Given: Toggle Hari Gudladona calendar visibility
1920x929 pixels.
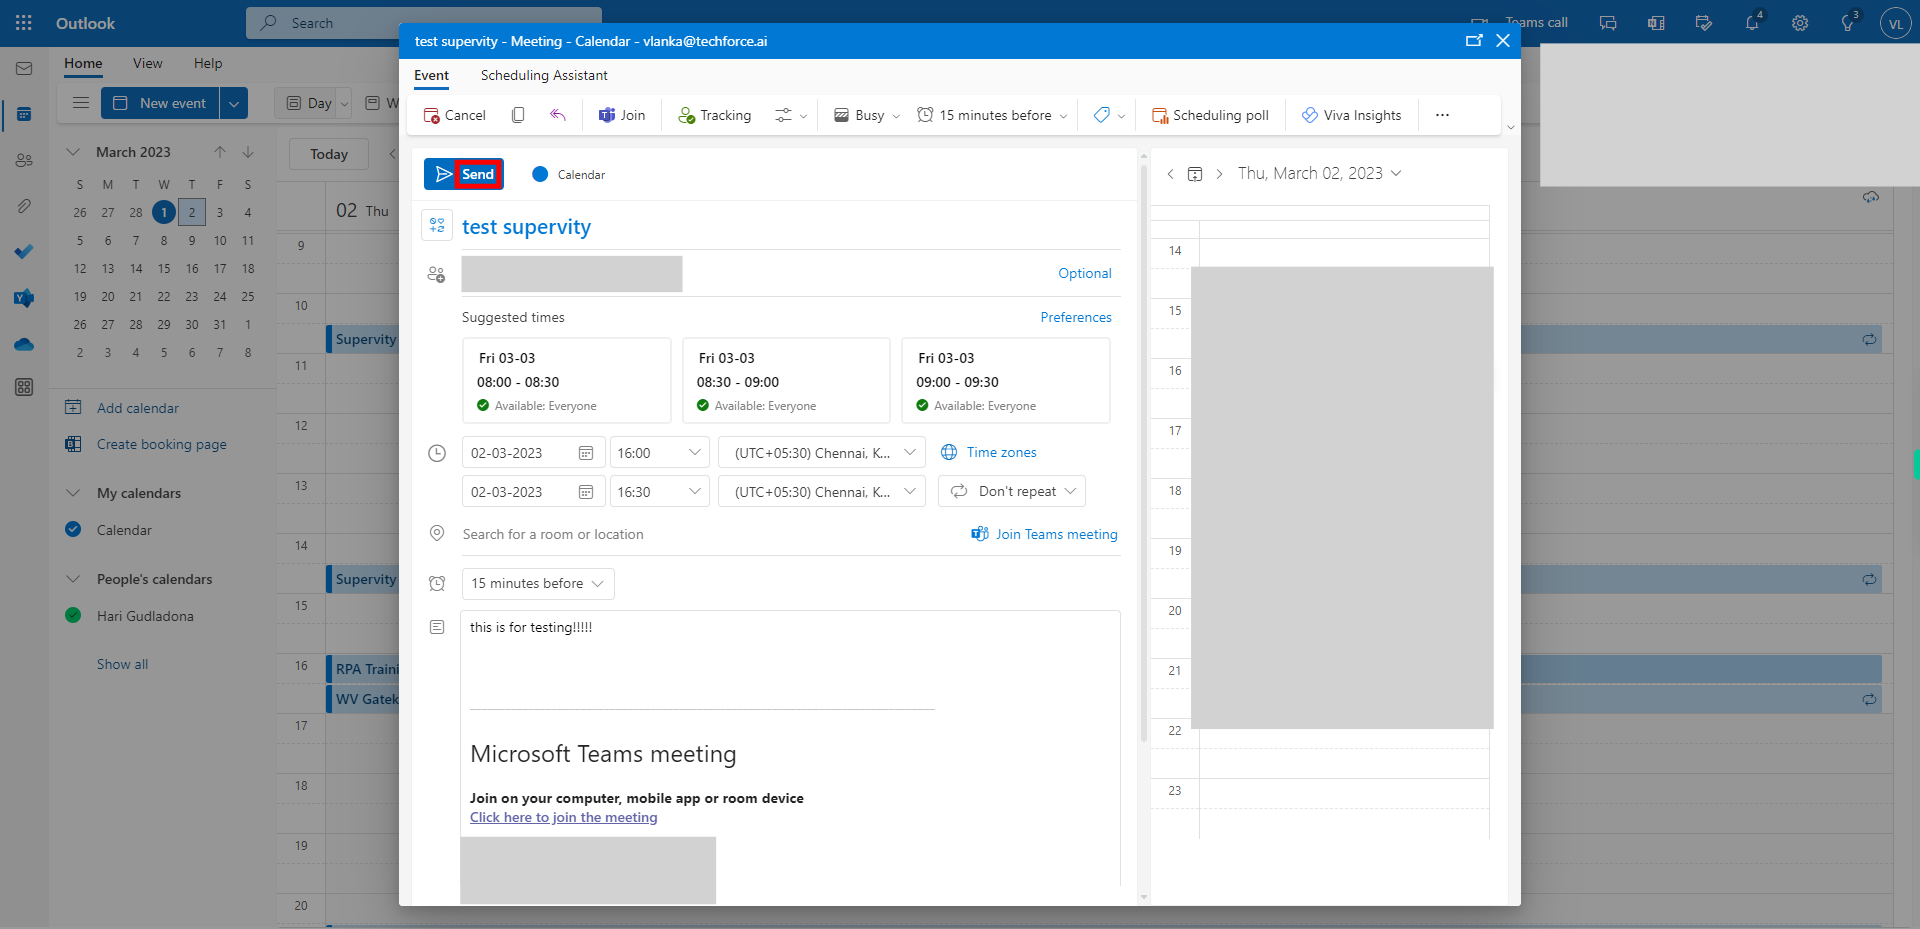Looking at the screenshot, I should point(73,616).
